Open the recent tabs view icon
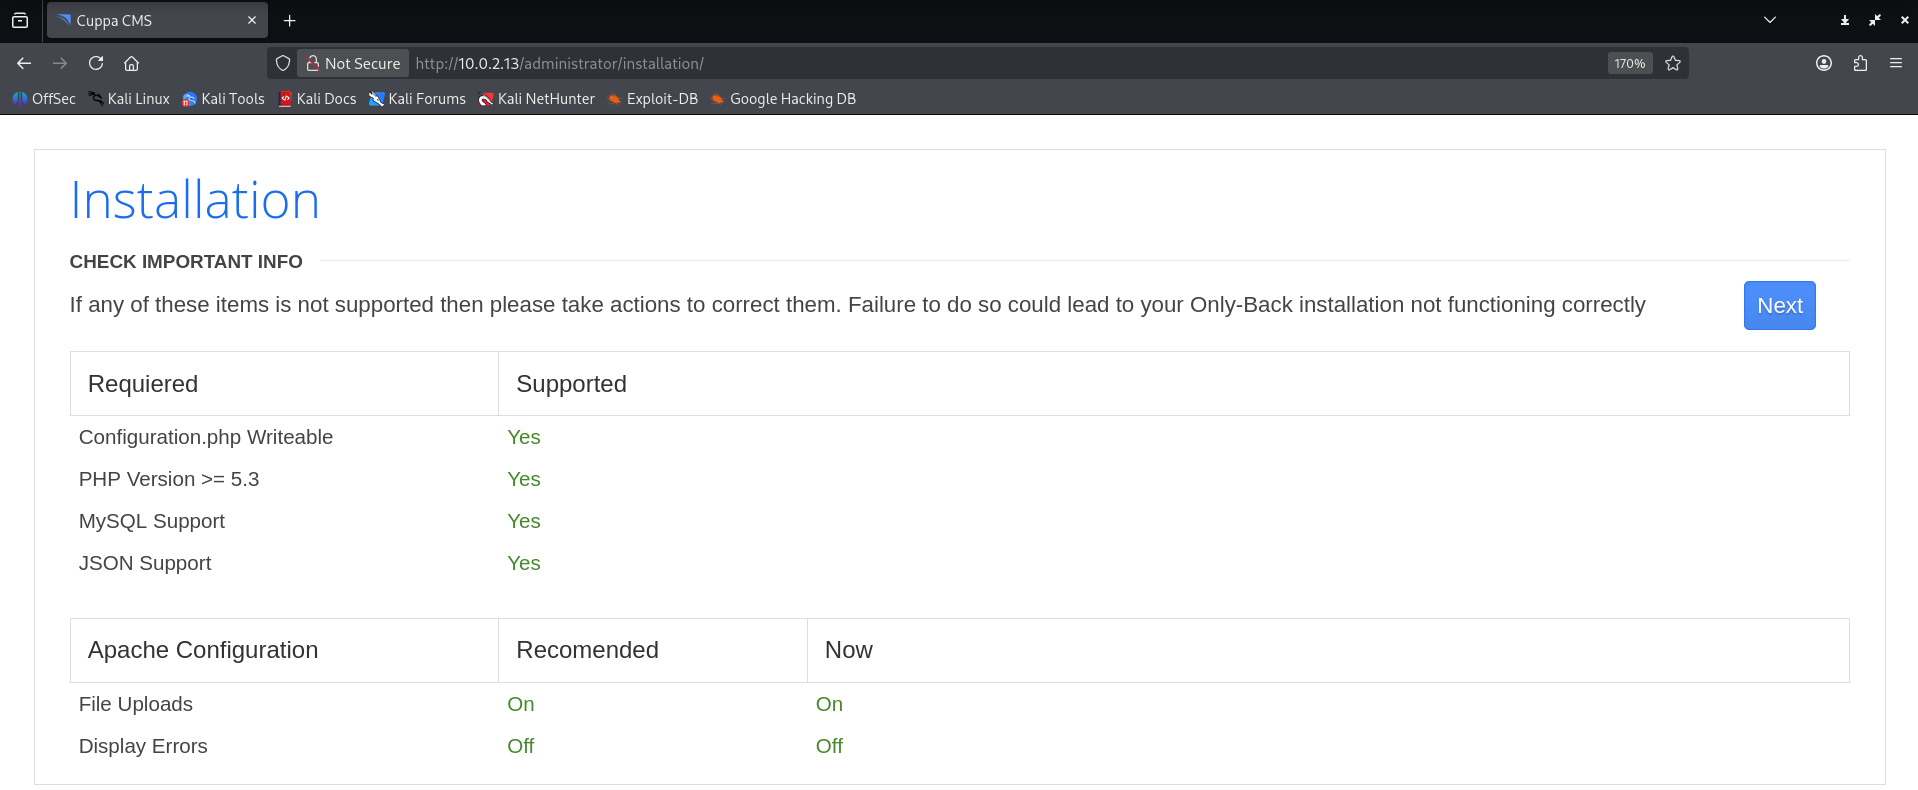This screenshot has width=1918, height=790. 20,20
